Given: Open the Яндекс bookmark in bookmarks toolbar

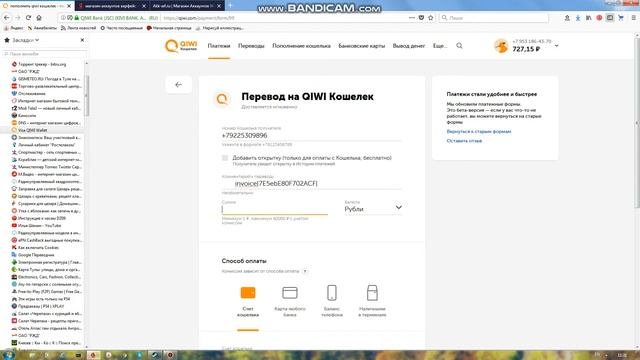Looking at the screenshot, I should pyautogui.click(x=13, y=28).
